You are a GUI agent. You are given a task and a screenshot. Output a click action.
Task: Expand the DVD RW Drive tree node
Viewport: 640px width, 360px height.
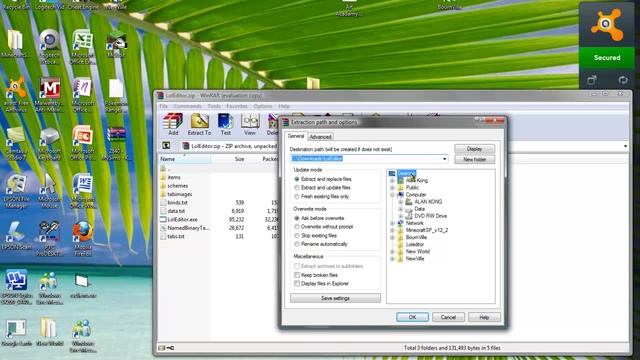(x=400, y=216)
